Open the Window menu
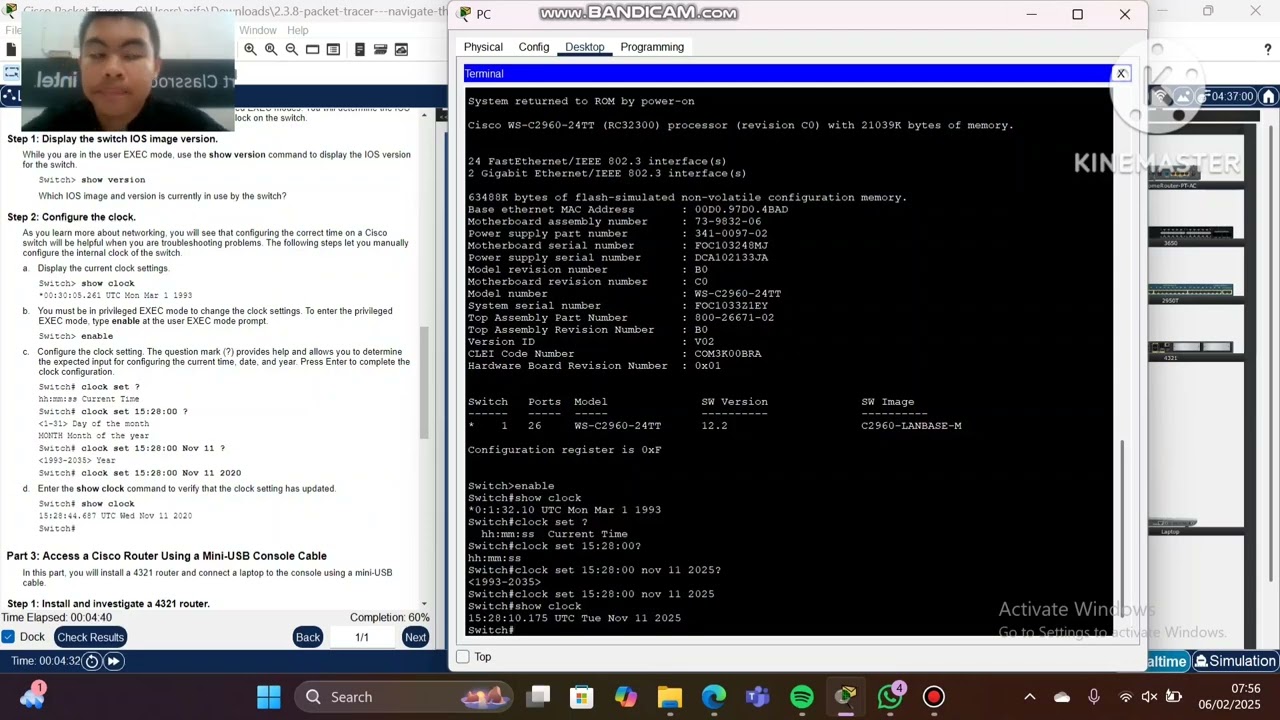Image resolution: width=1280 pixels, height=720 pixels. [x=257, y=30]
